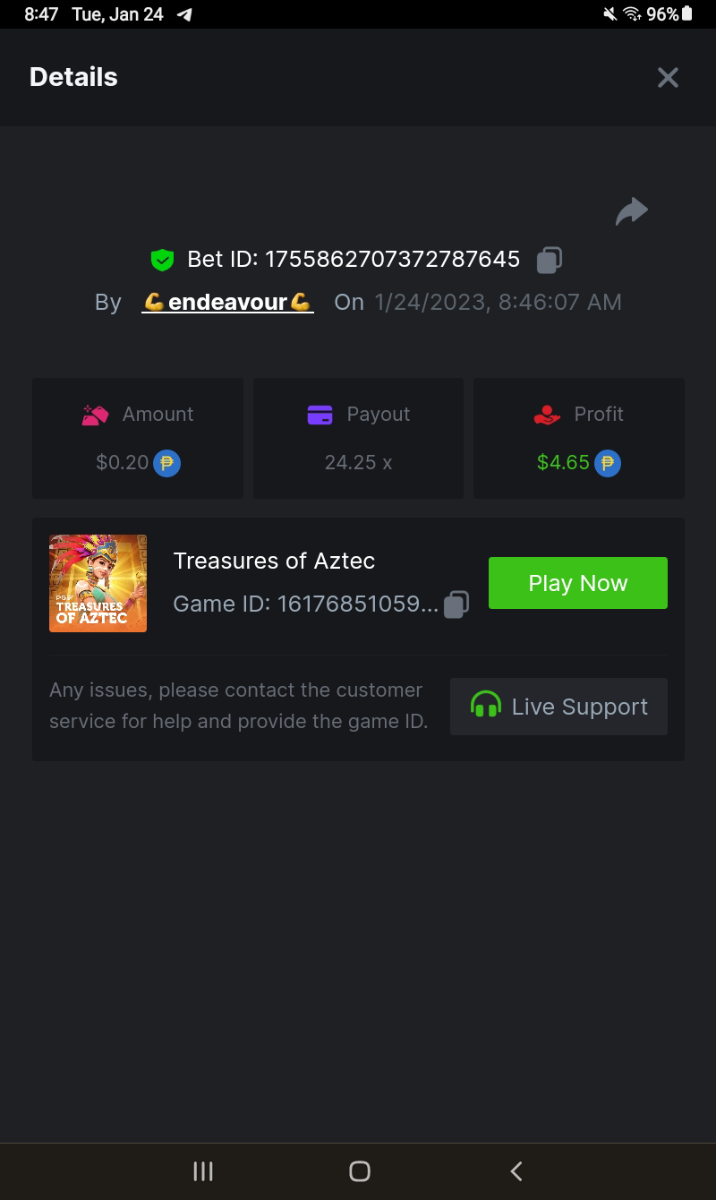Open Live Support chat

558,707
